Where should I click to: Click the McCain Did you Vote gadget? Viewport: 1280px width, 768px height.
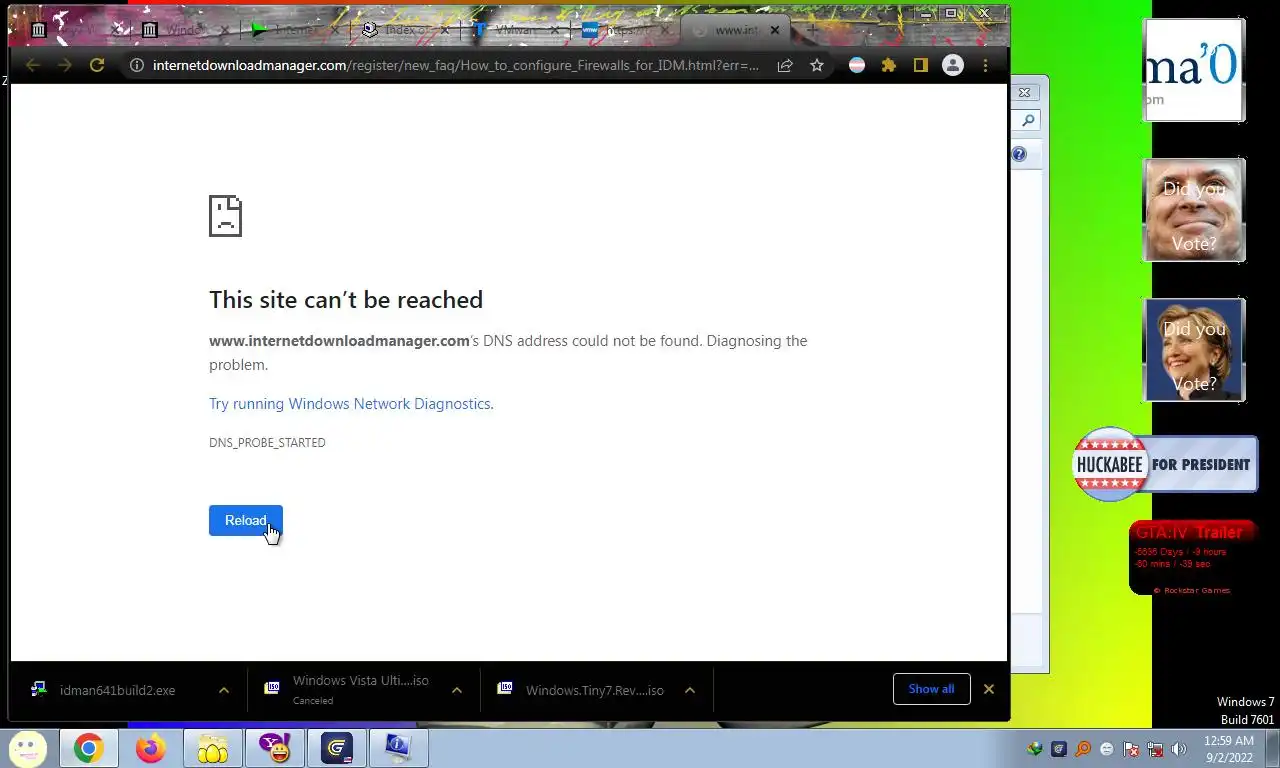point(1194,210)
